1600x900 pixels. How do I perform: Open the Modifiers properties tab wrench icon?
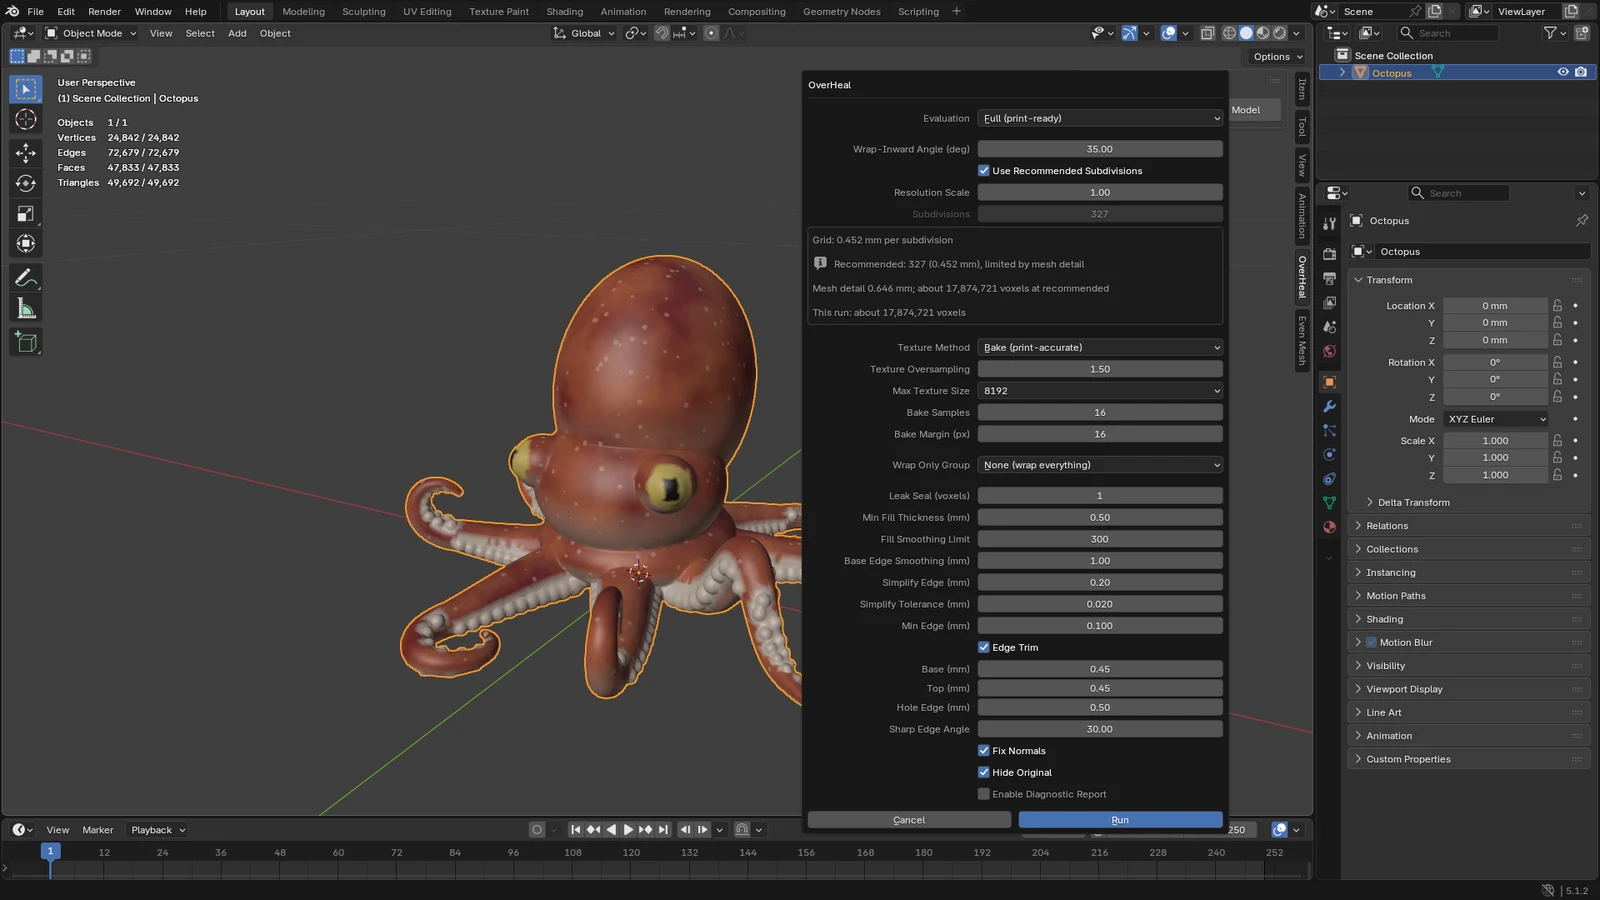1329,406
